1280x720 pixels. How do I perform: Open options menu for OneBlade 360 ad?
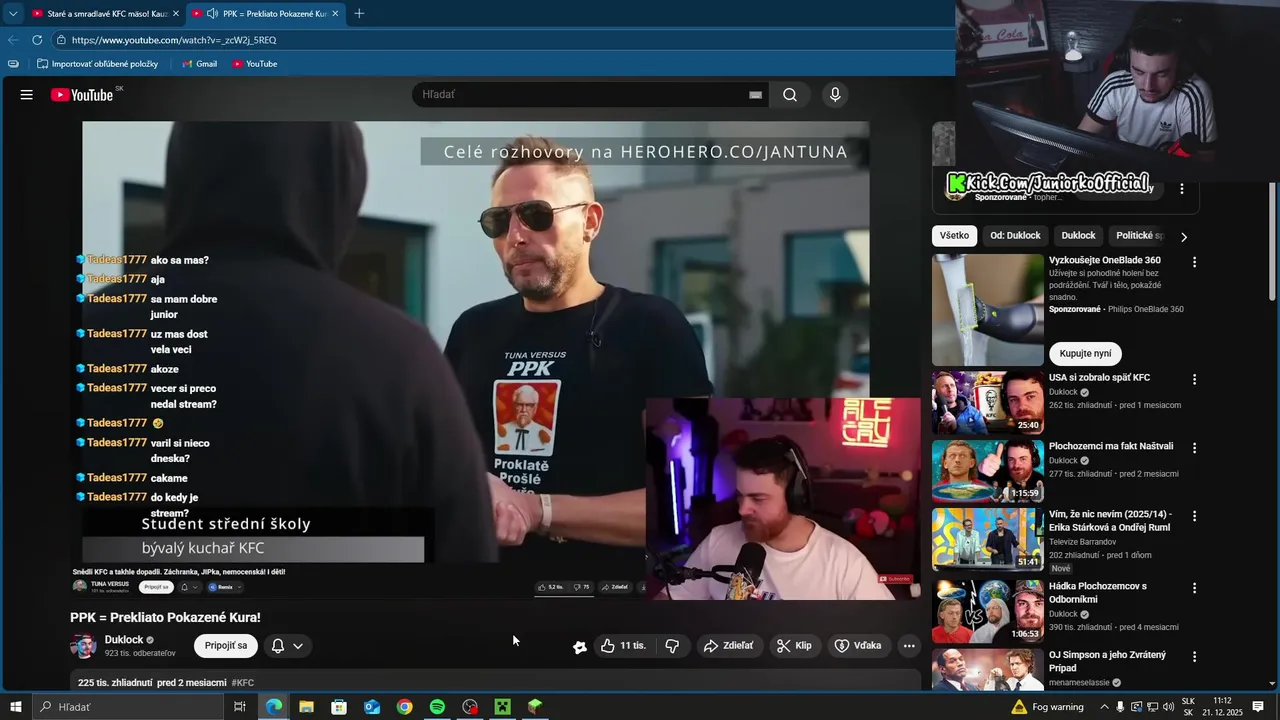click(x=1194, y=262)
